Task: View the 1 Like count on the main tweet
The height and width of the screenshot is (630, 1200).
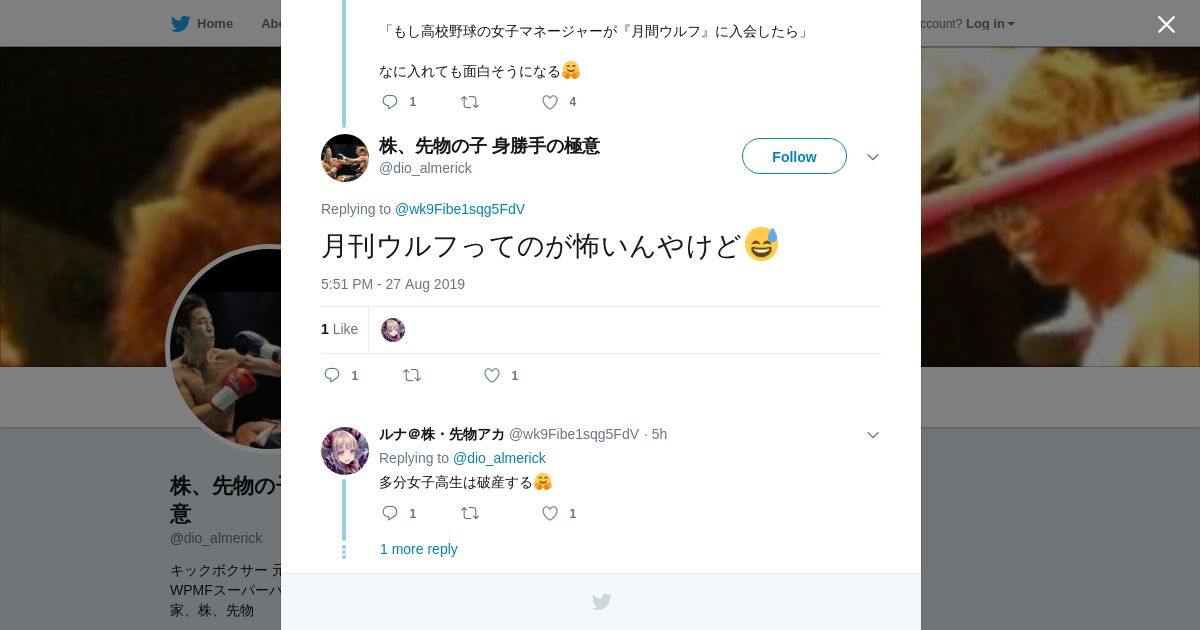Action: [339, 329]
